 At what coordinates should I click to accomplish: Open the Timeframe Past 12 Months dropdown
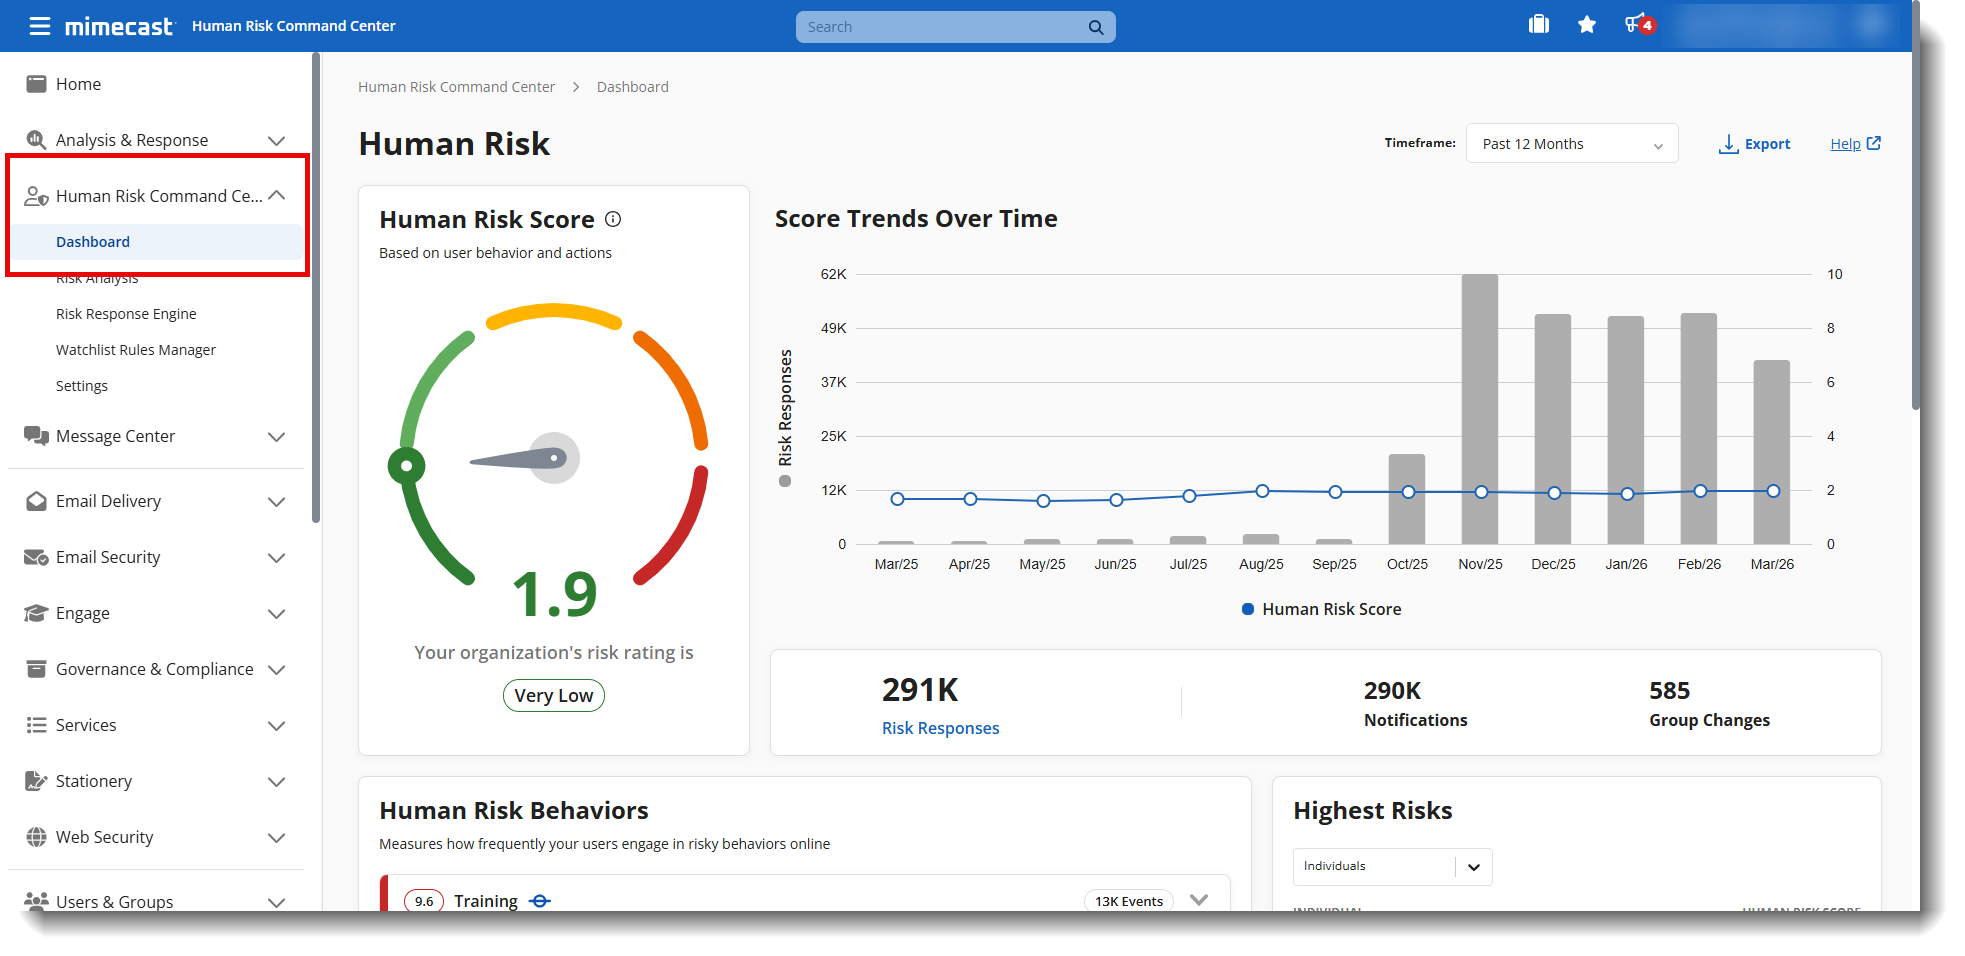[1571, 144]
